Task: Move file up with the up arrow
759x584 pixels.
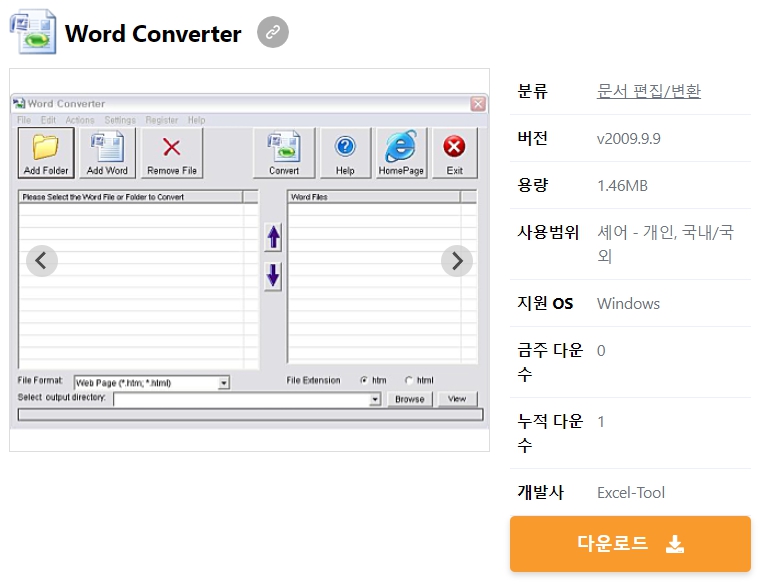Action: [273, 238]
